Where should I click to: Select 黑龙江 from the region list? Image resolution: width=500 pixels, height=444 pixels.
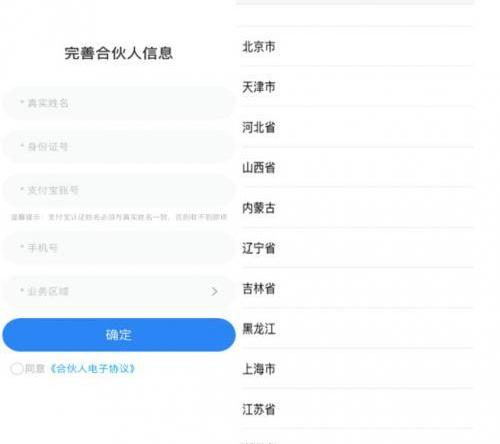(357, 329)
